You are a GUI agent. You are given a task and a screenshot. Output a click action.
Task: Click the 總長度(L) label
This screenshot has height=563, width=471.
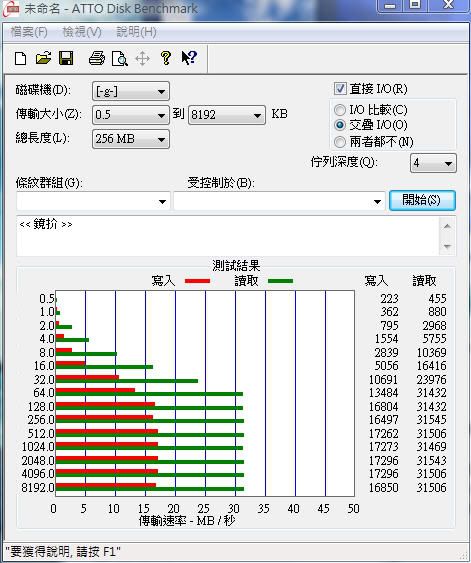[43, 138]
